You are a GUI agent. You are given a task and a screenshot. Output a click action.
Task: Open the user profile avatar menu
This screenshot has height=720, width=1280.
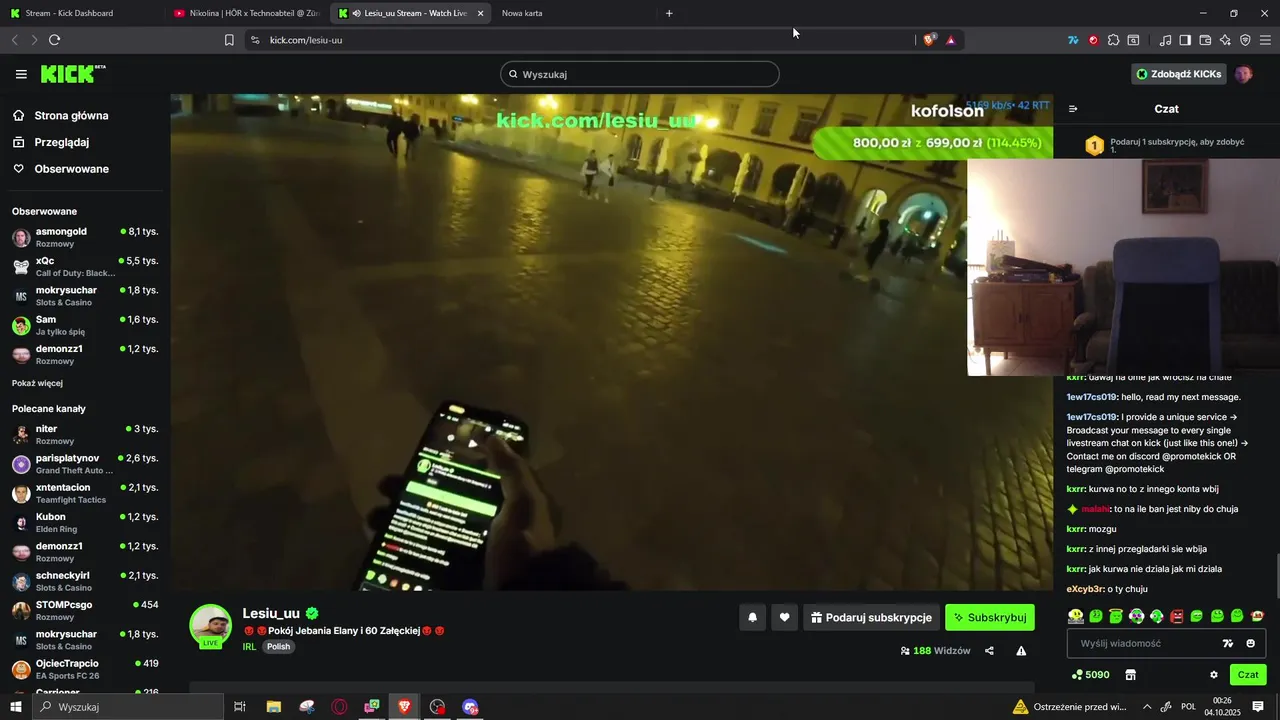(x=1244, y=74)
